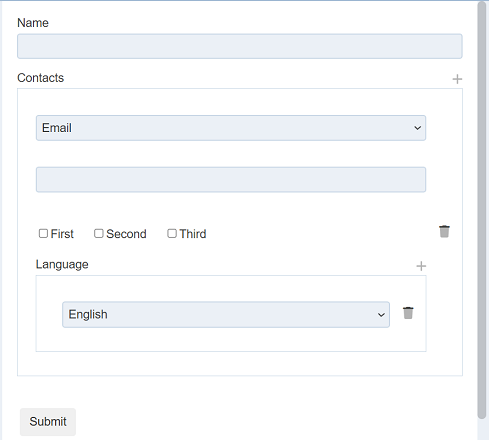Add another language with the plus icon
Viewport: 489px width, 440px height.
(421, 266)
